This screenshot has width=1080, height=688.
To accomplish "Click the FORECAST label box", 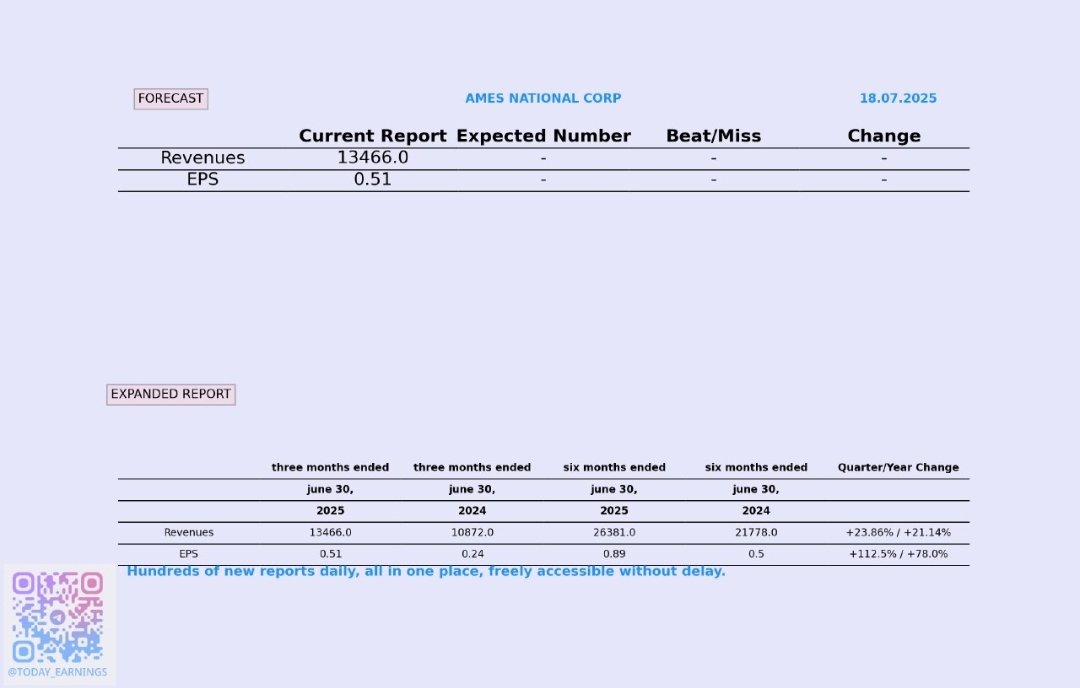I will (171, 98).
